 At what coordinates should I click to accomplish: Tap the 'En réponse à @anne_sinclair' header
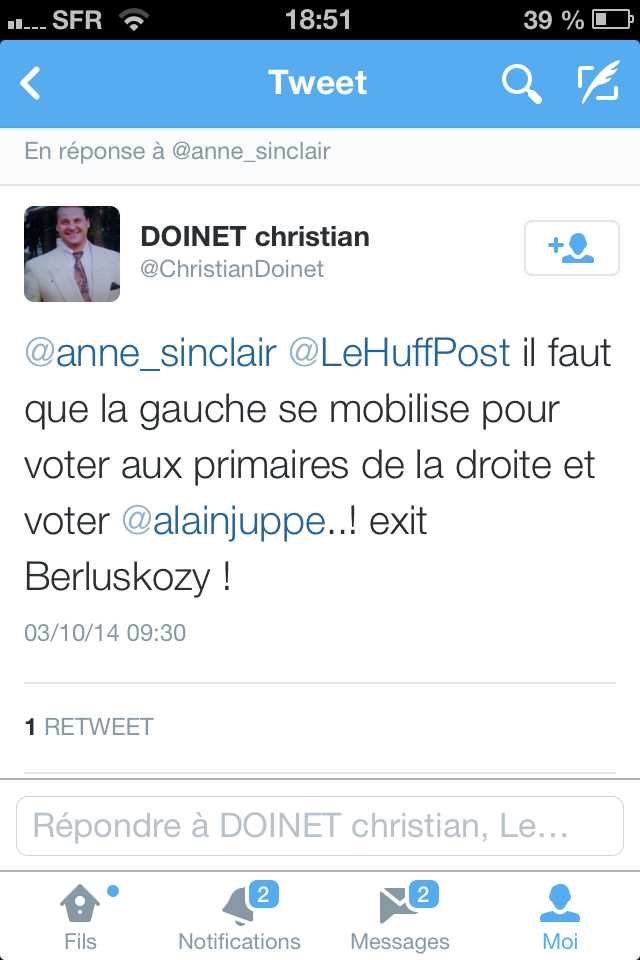[178, 152]
